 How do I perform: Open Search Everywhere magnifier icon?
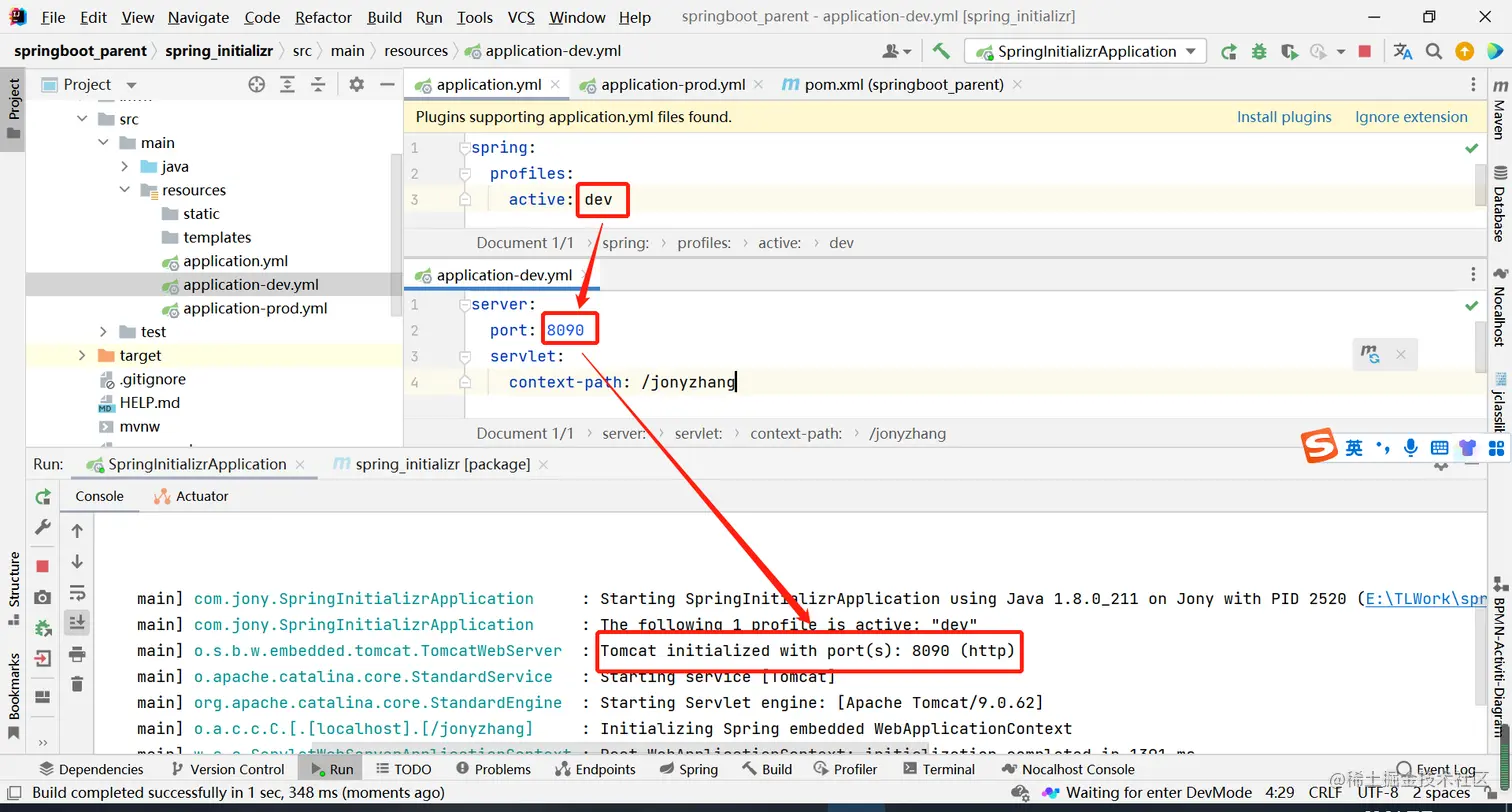(x=1434, y=51)
